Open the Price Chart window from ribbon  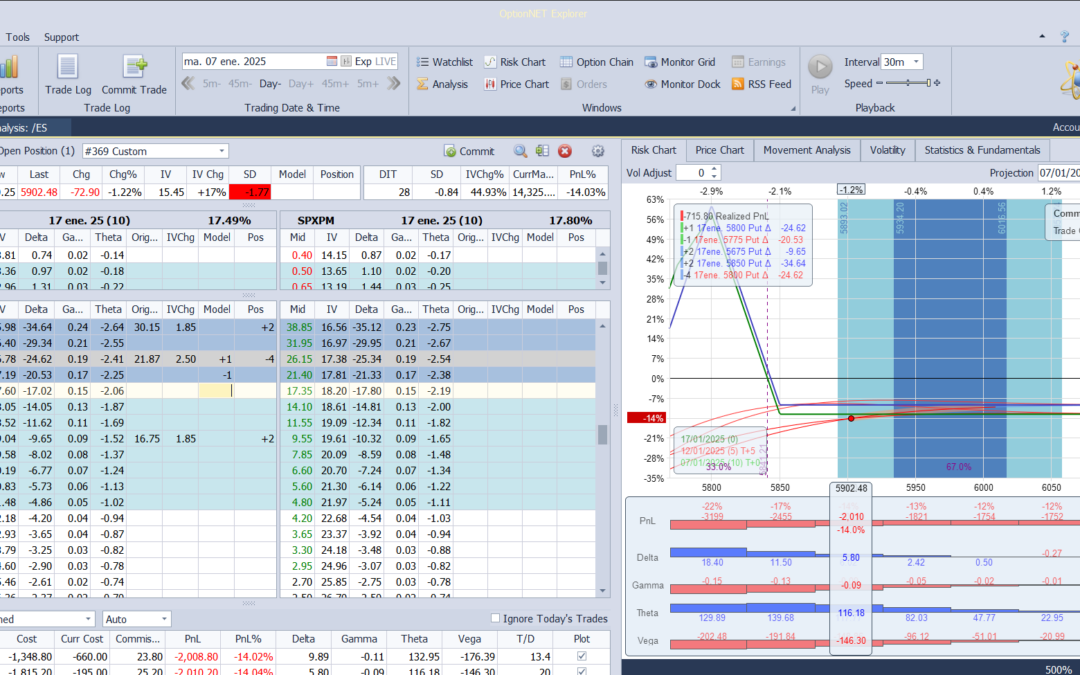(516, 84)
